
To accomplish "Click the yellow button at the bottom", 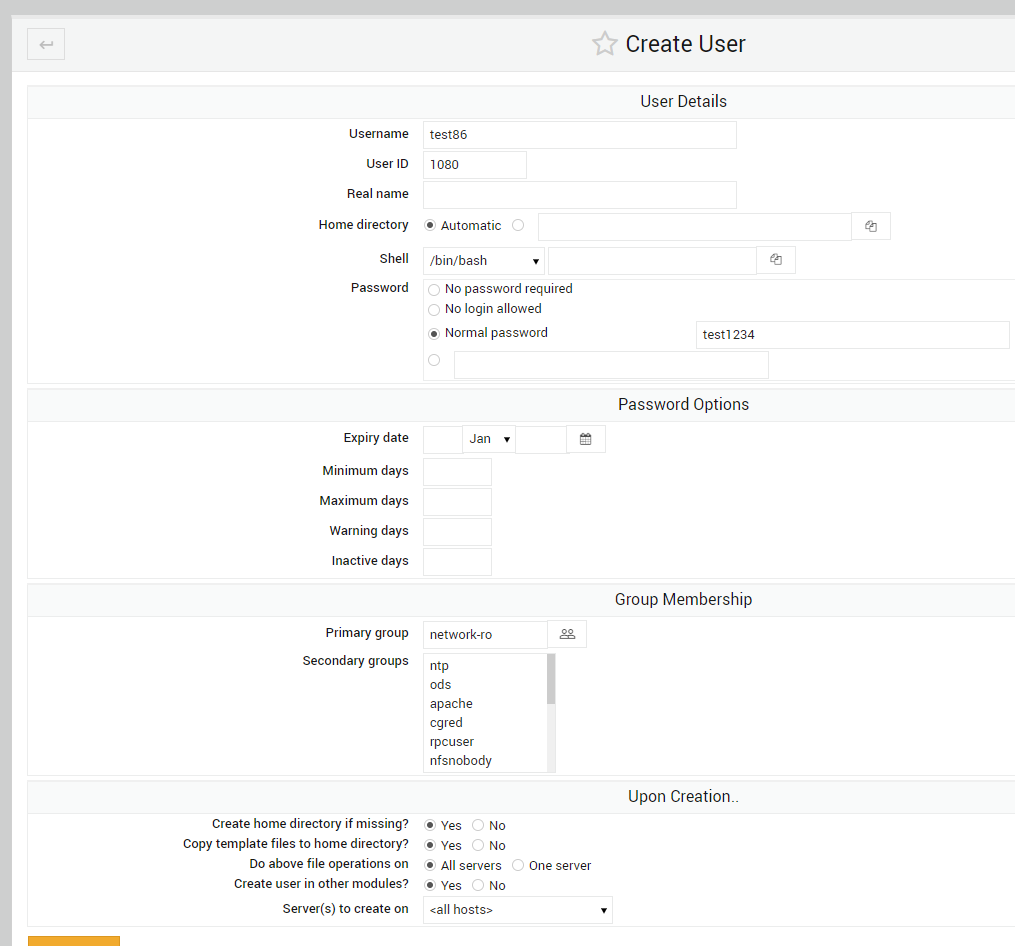I will pos(73,941).
